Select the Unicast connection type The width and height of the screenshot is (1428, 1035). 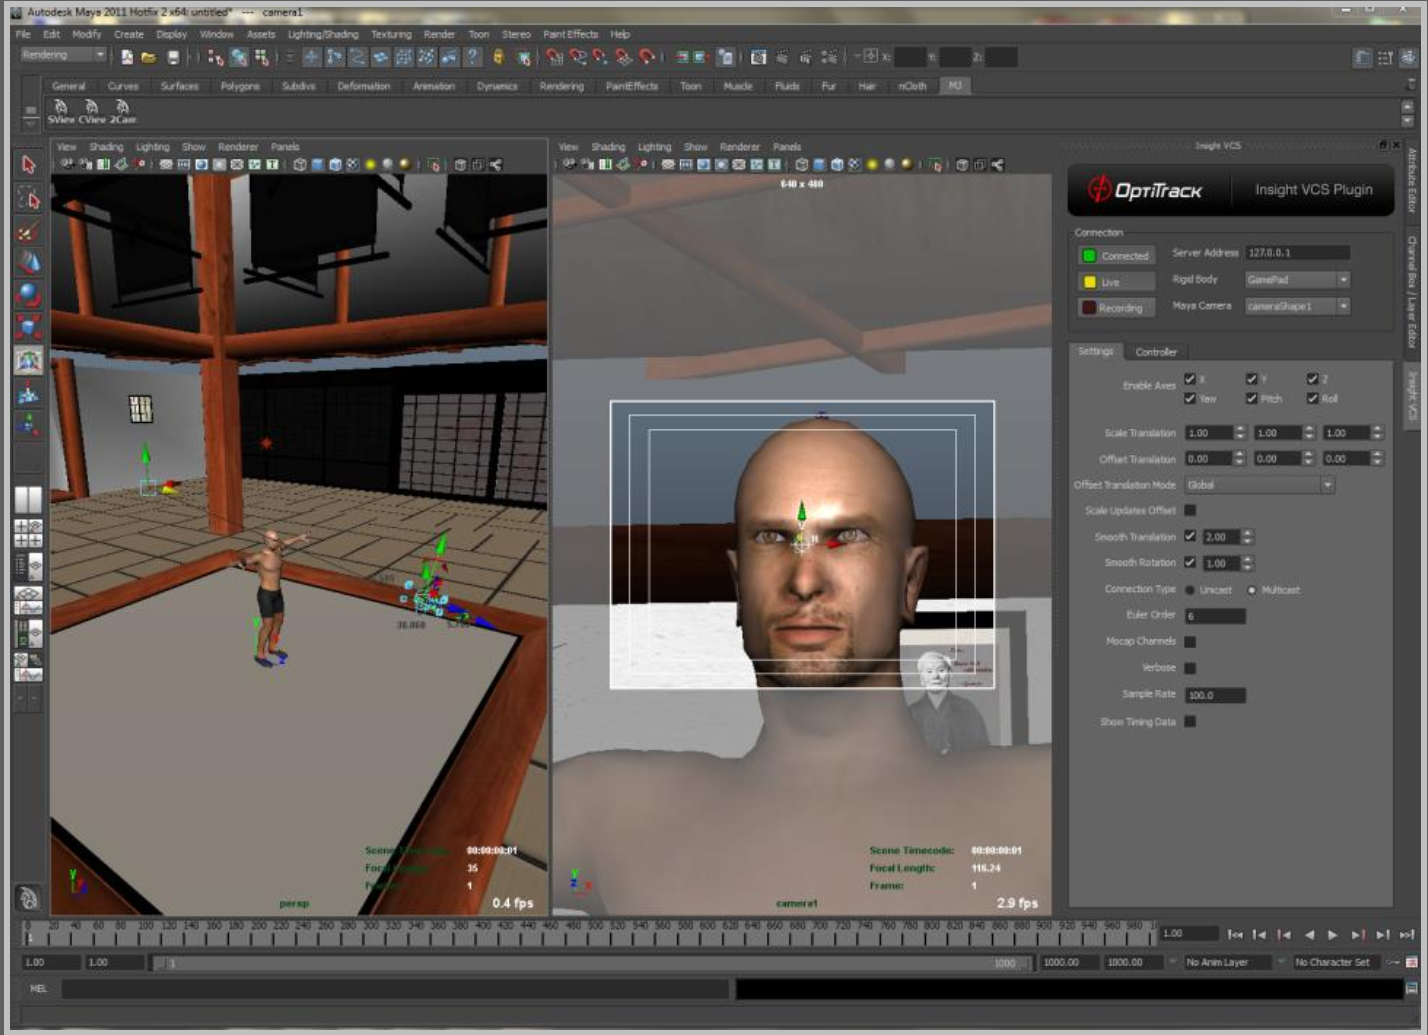[x=1189, y=589]
